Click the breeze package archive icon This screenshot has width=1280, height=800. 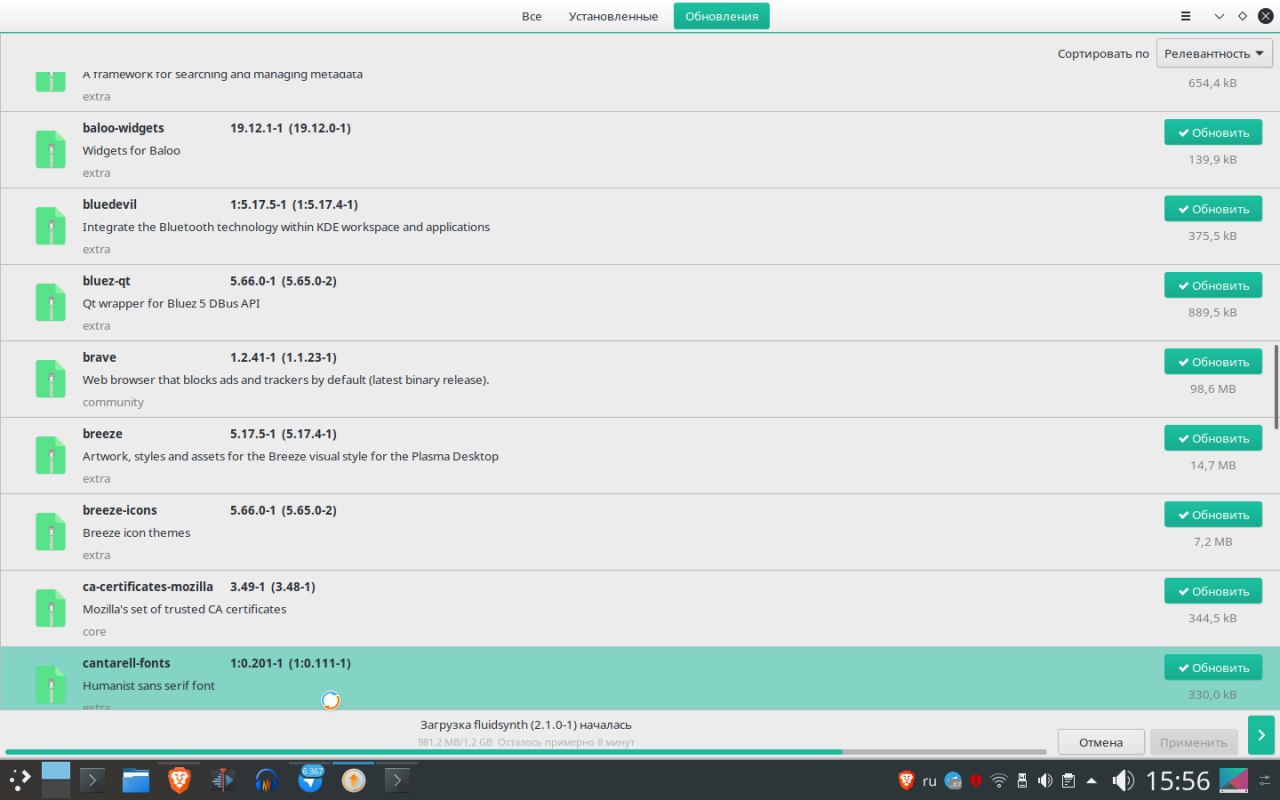click(51, 455)
